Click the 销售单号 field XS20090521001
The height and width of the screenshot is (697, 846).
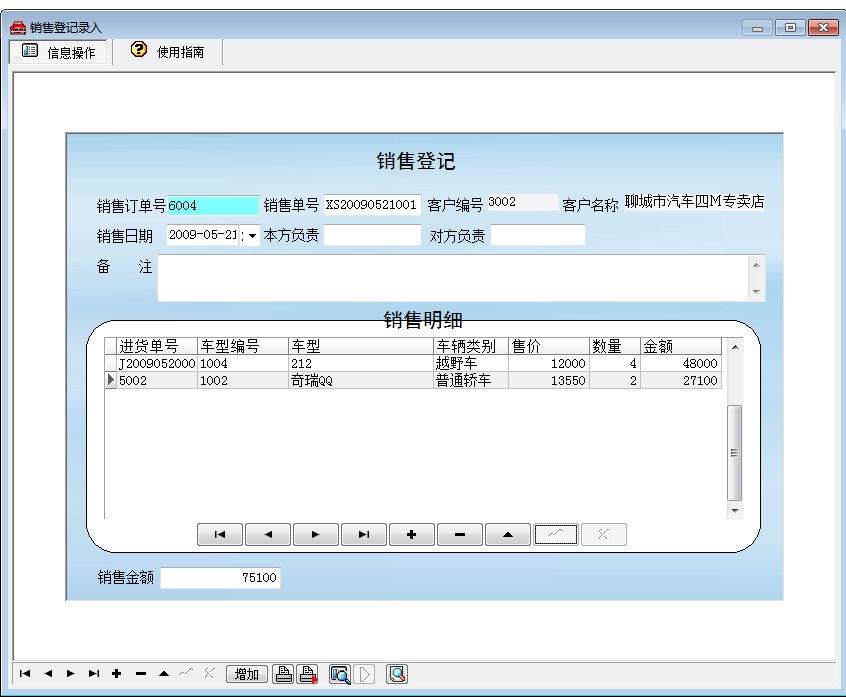pos(372,205)
